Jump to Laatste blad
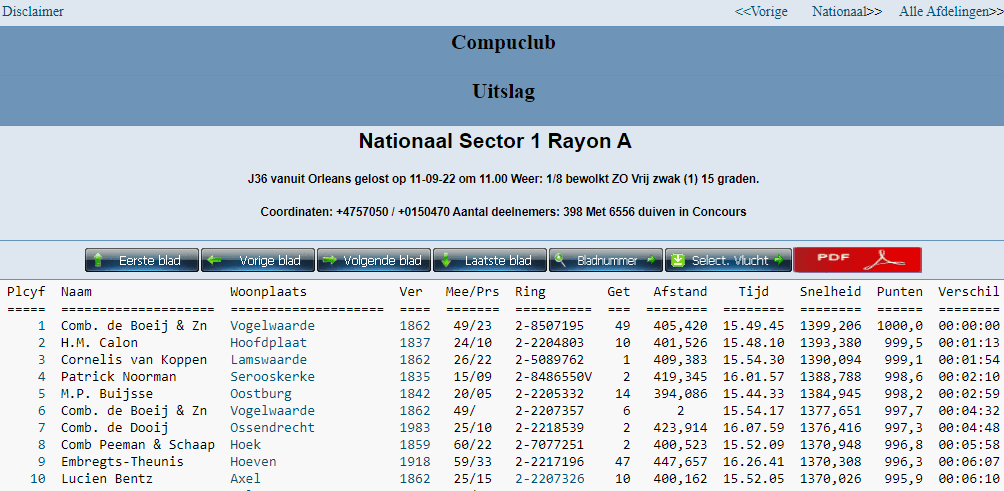Screen dimensions: 1004x491 (489, 260)
